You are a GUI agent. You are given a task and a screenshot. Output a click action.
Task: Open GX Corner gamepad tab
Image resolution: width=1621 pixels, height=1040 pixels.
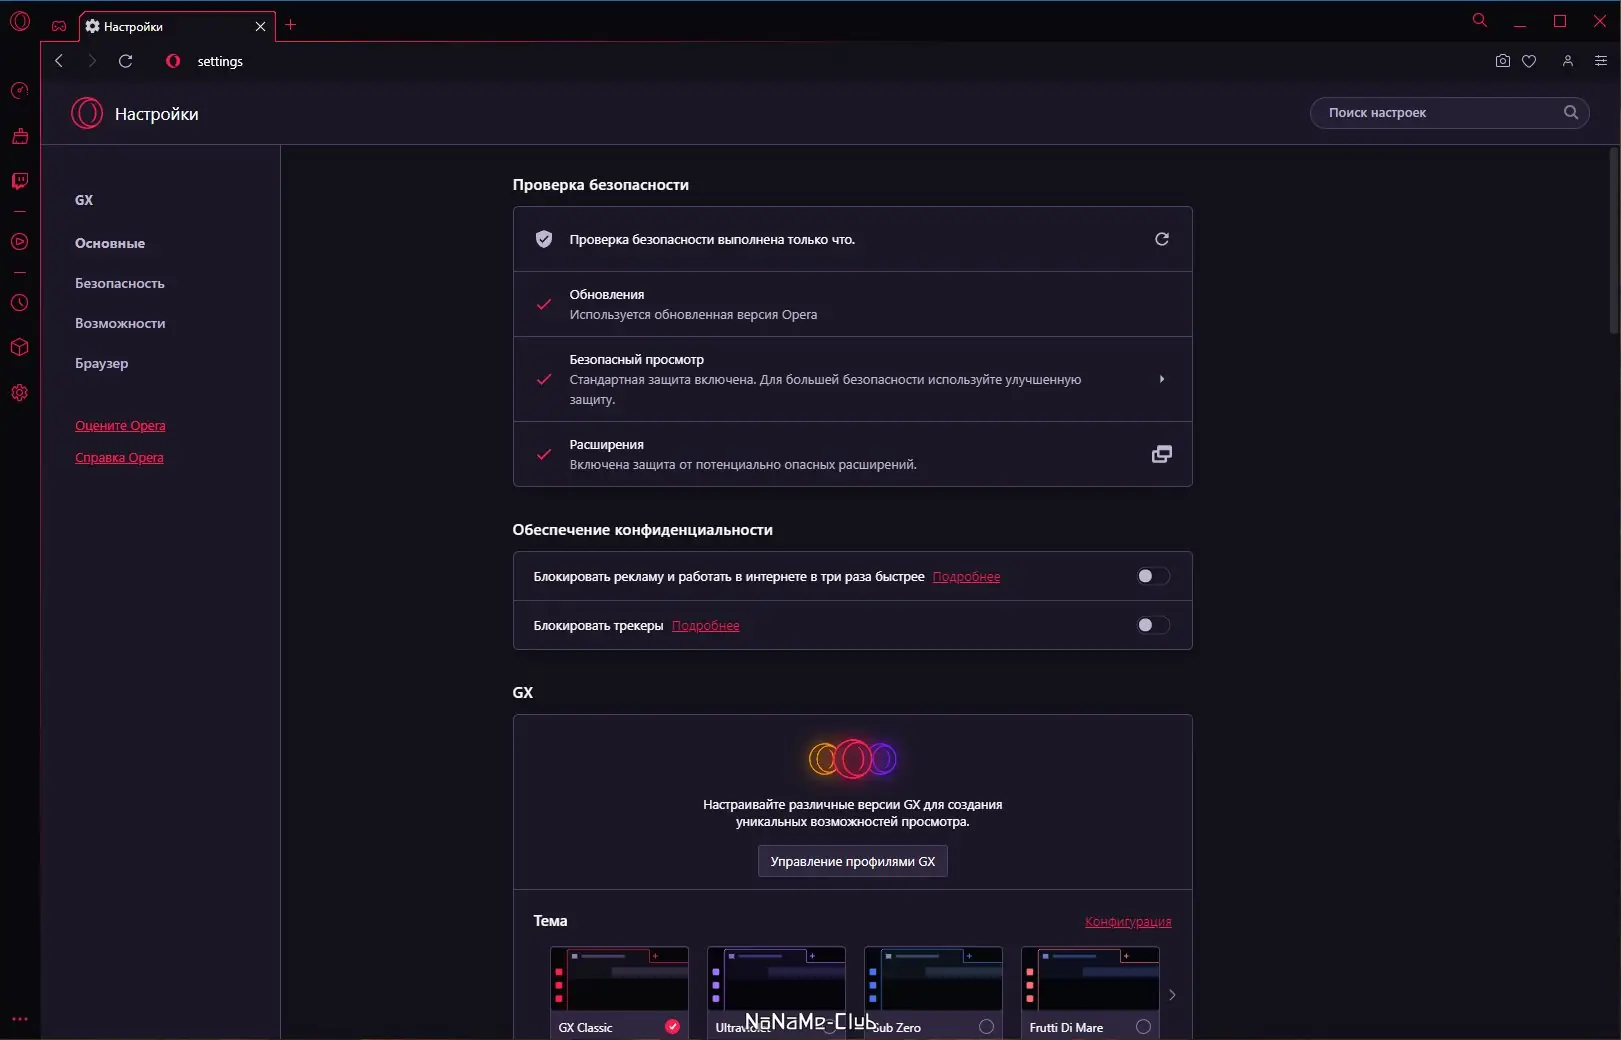(x=59, y=26)
